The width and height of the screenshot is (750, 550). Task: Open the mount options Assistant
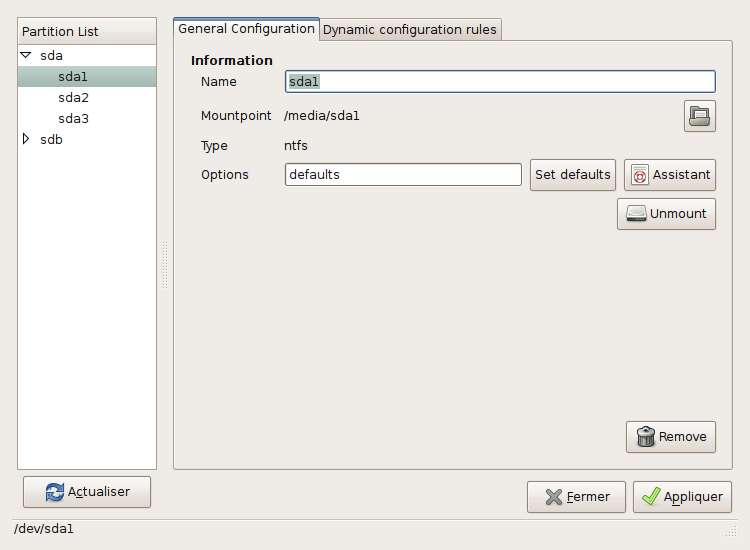[670, 175]
